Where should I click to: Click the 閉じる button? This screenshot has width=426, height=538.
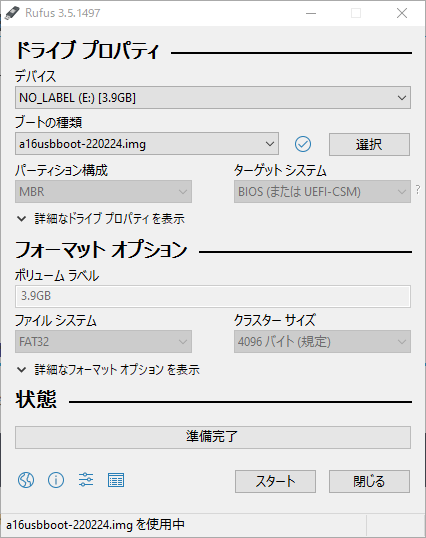369,481
